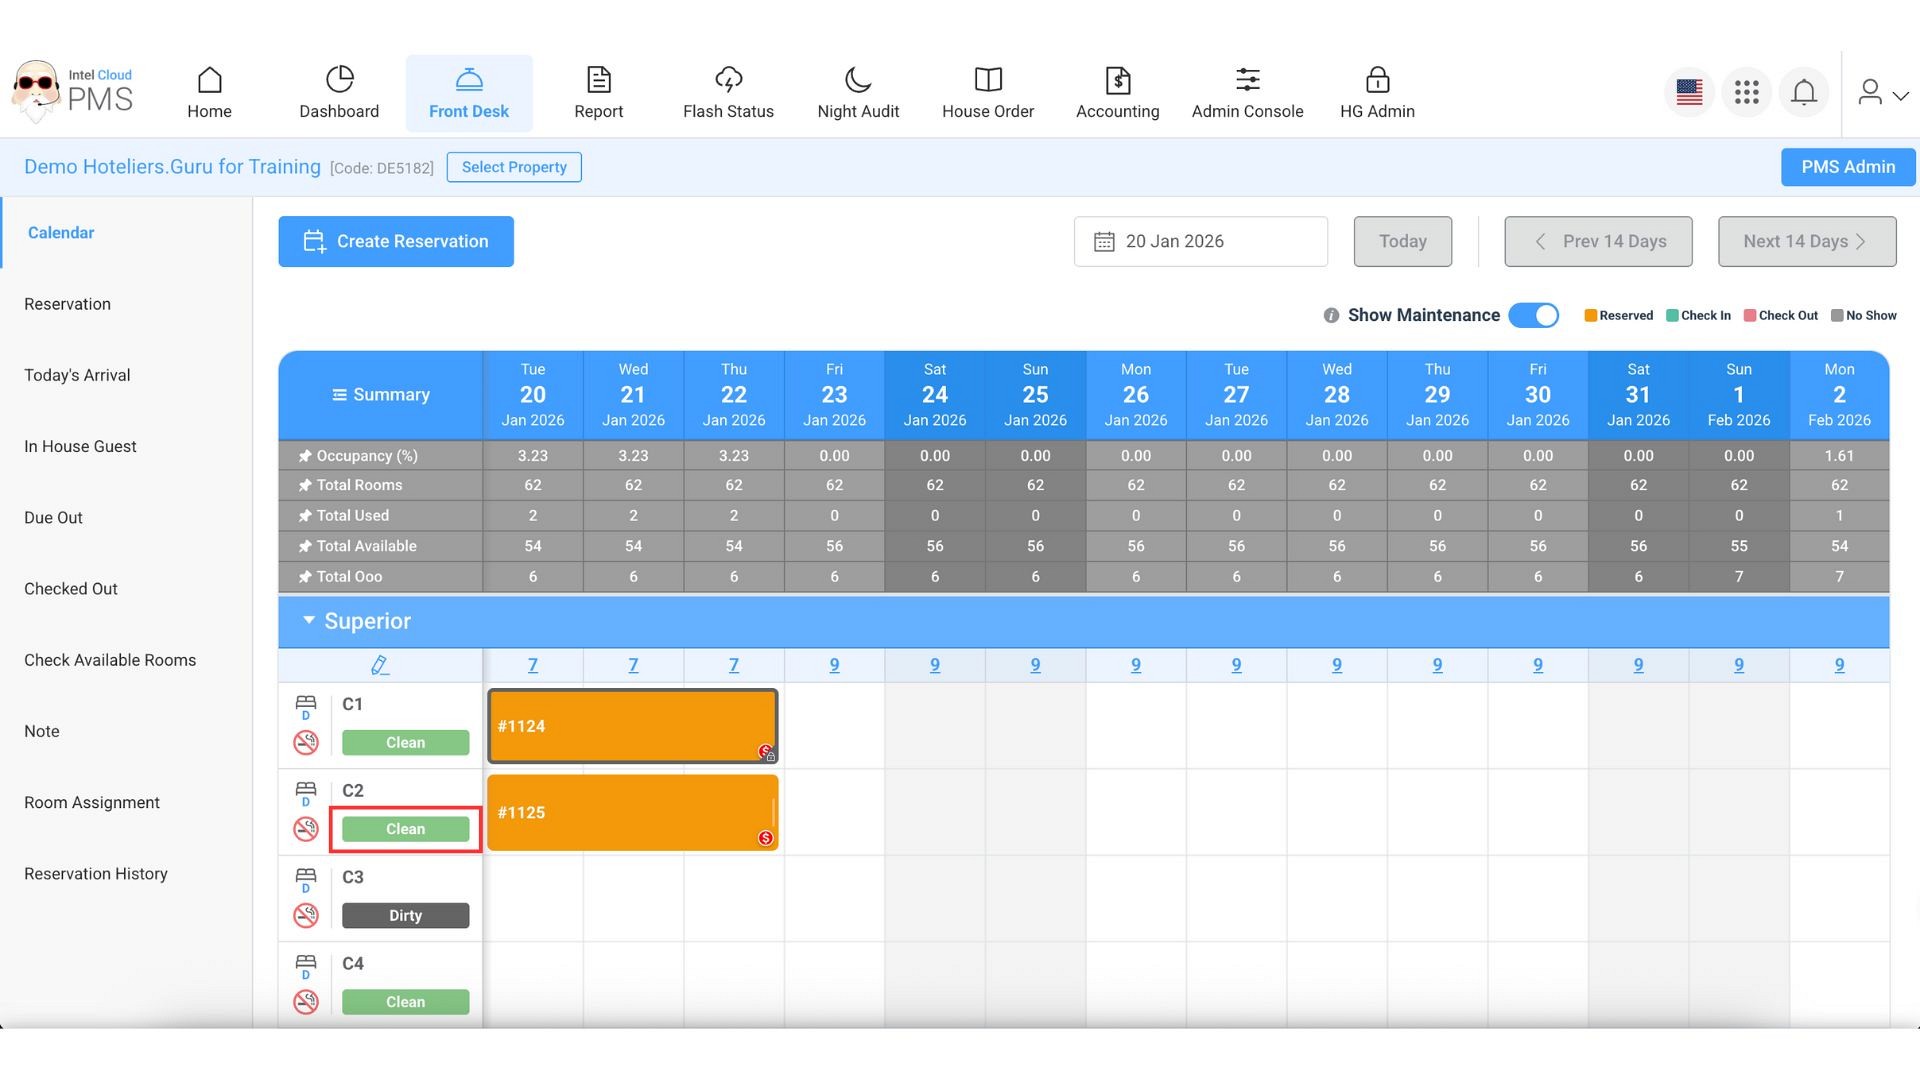Click the Clean status badge for C2
The width and height of the screenshot is (1920, 1080).
405,829
